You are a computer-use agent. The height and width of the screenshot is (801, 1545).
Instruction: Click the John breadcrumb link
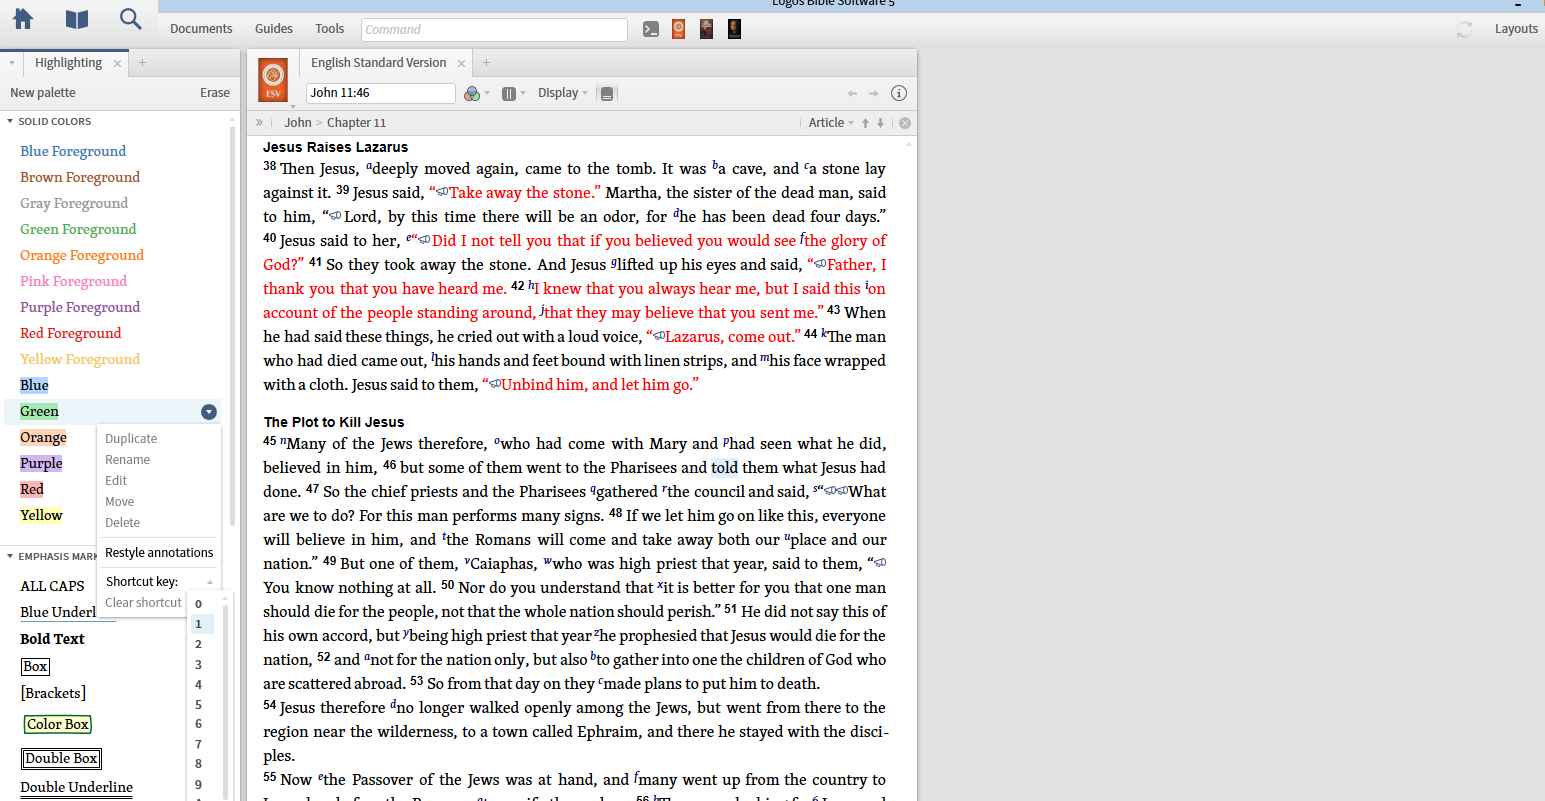click(x=298, y=123)
